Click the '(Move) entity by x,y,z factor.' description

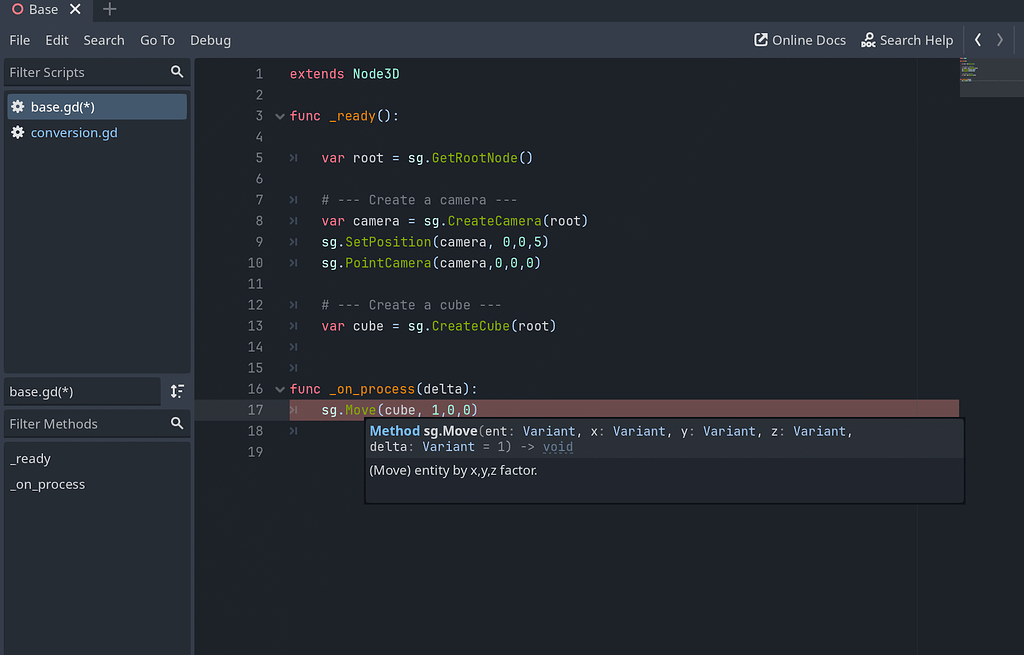click(x=453, y=470)
